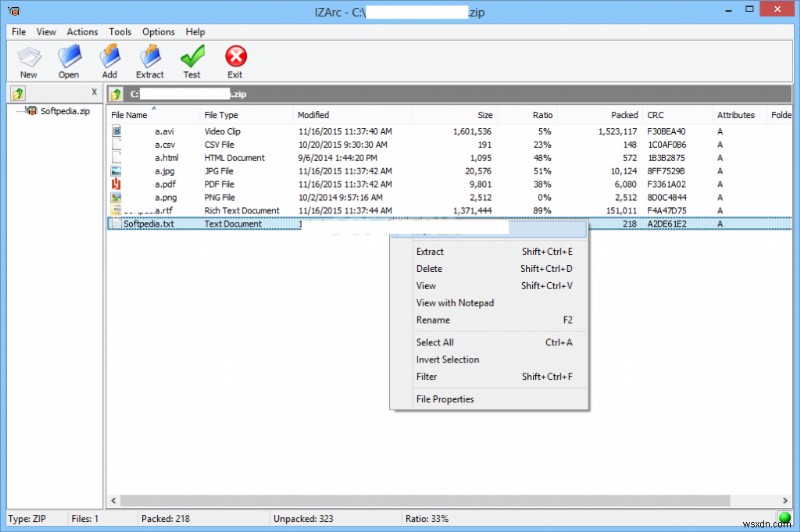Open the Actions menu

(x=82, y=32)
